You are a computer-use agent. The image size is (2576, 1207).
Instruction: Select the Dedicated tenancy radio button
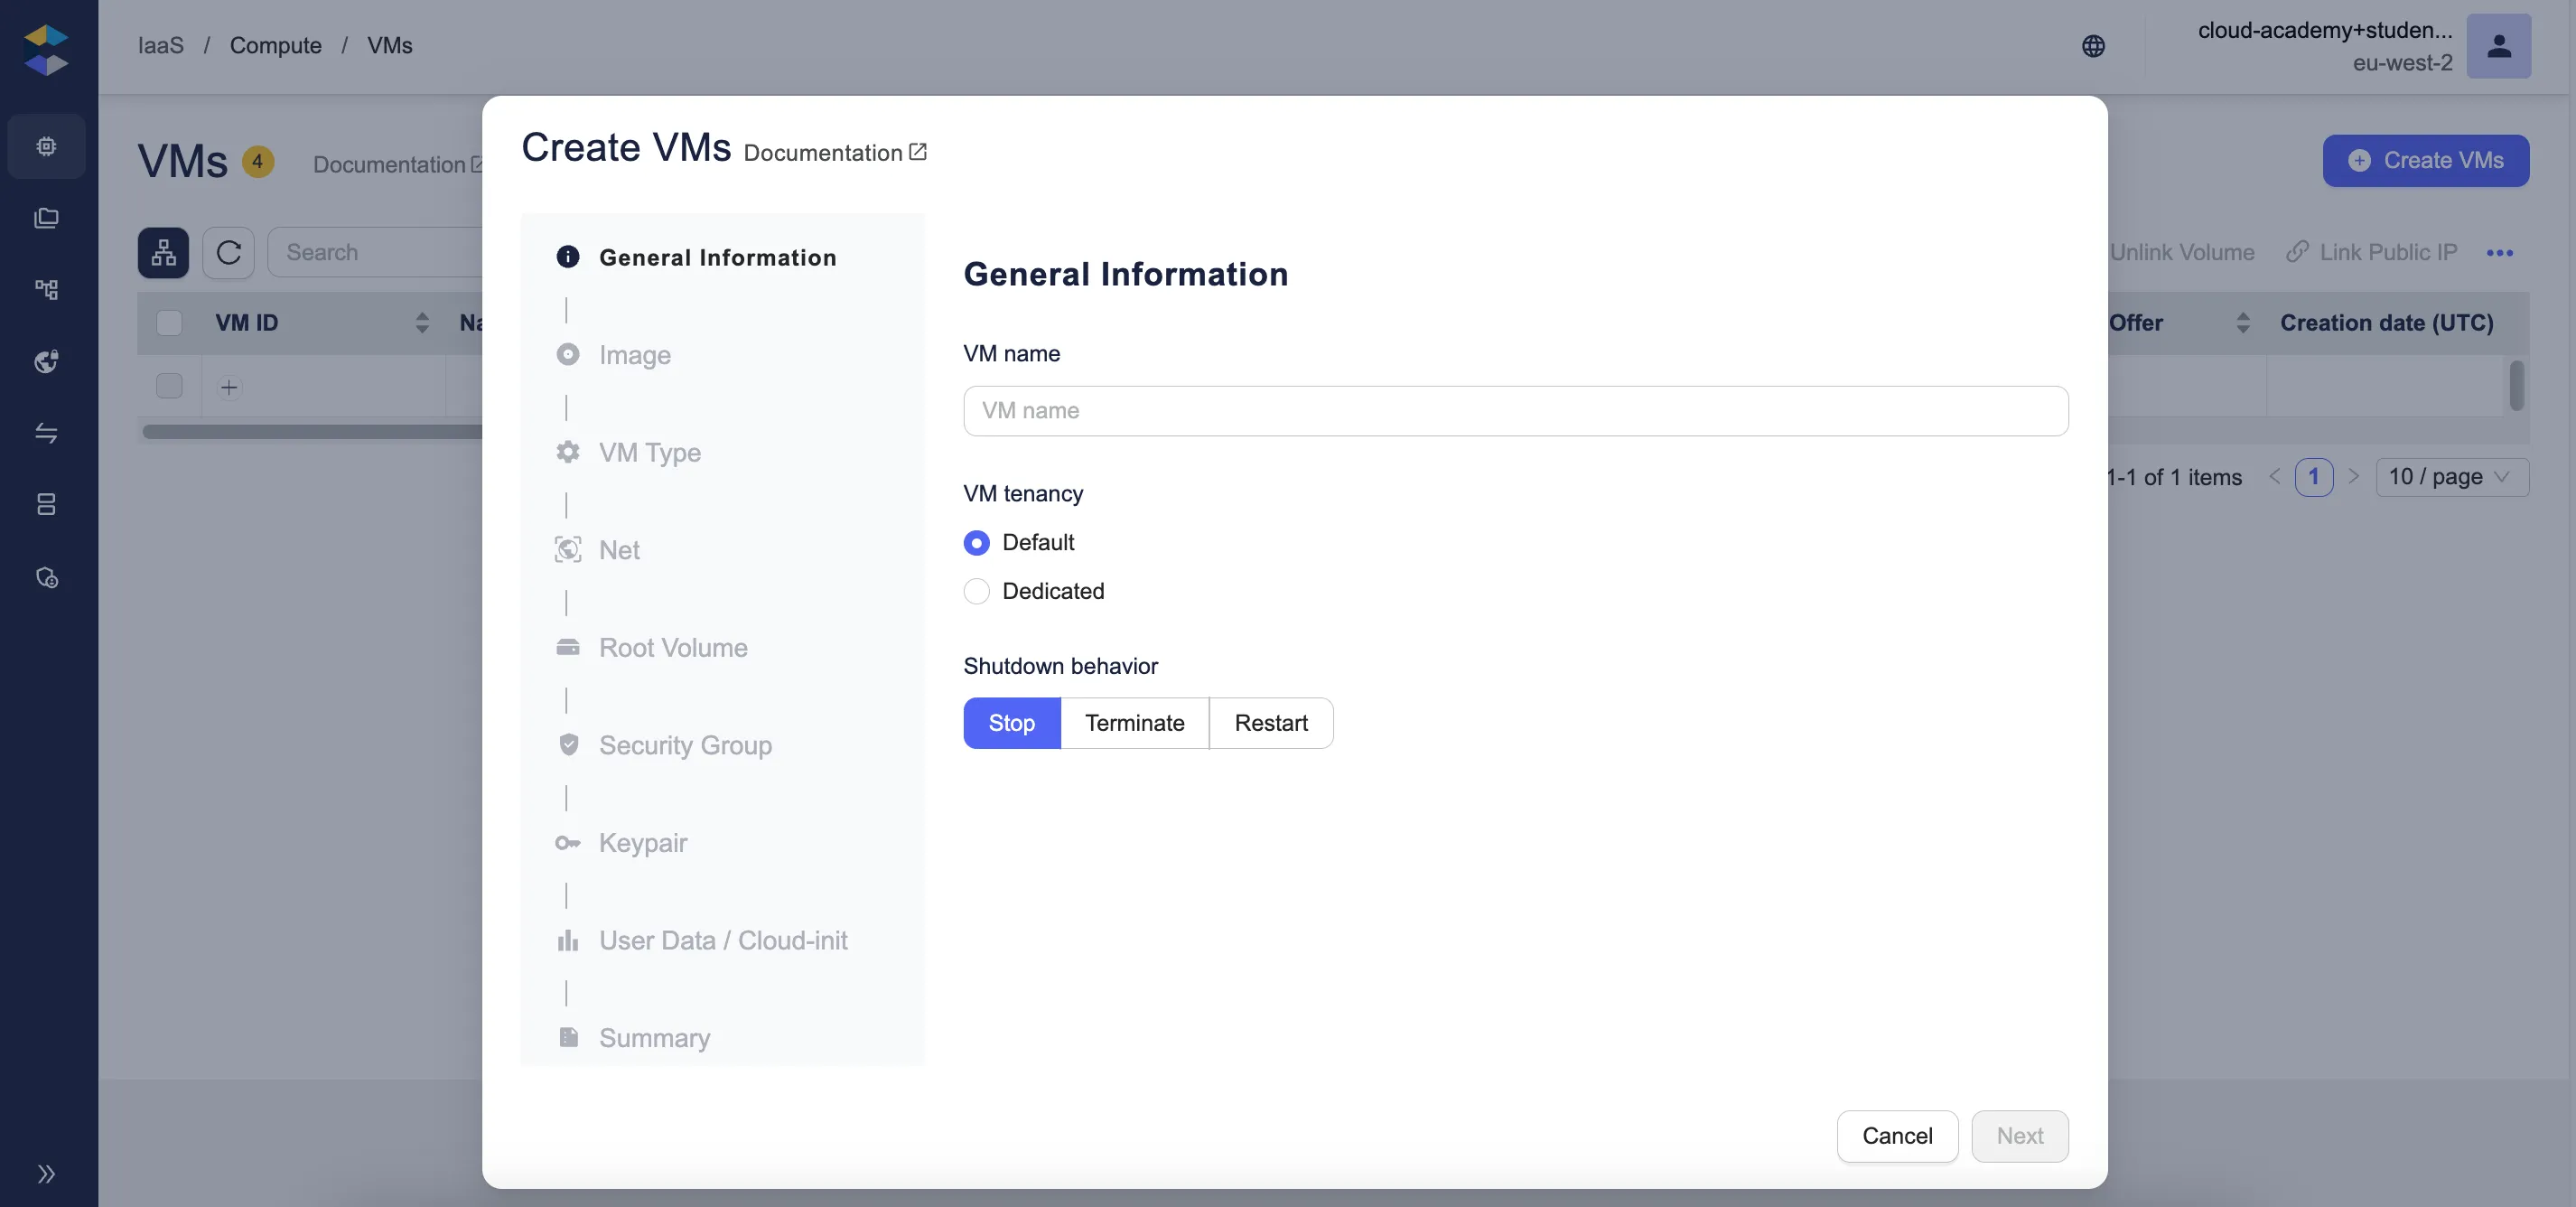pos(976,591)
